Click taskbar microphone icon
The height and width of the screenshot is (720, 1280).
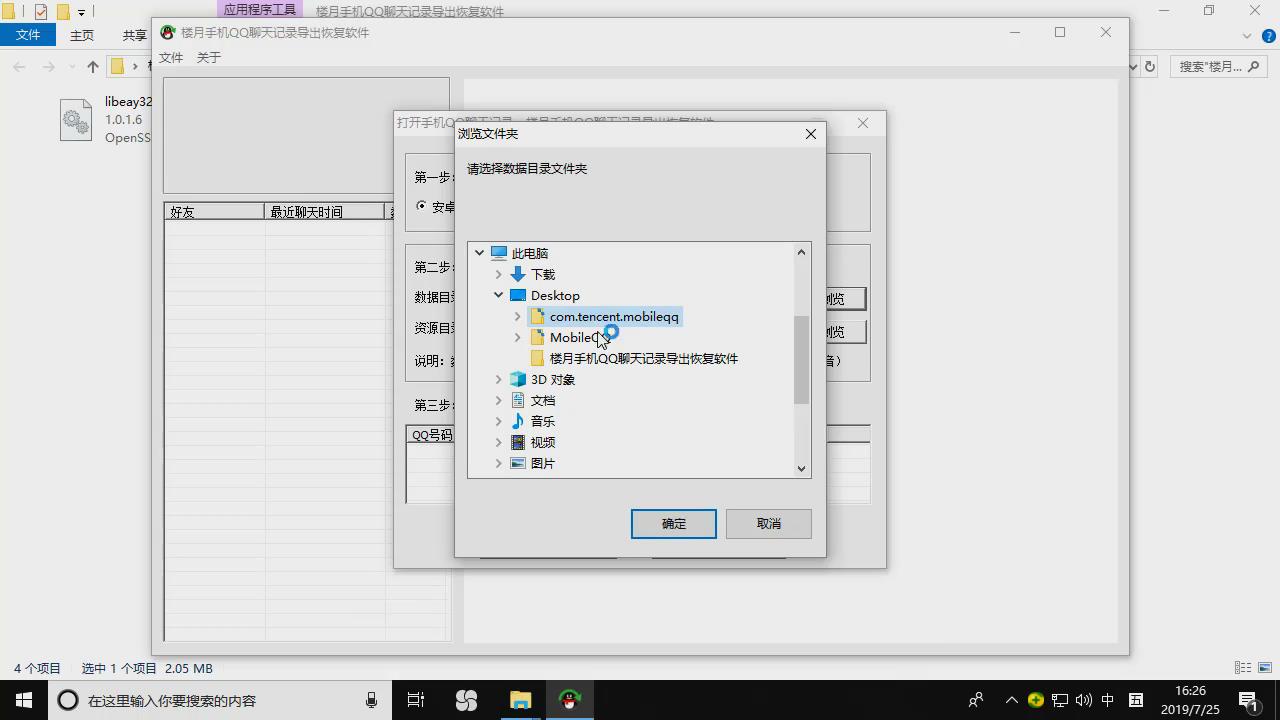tap(372, 700)
